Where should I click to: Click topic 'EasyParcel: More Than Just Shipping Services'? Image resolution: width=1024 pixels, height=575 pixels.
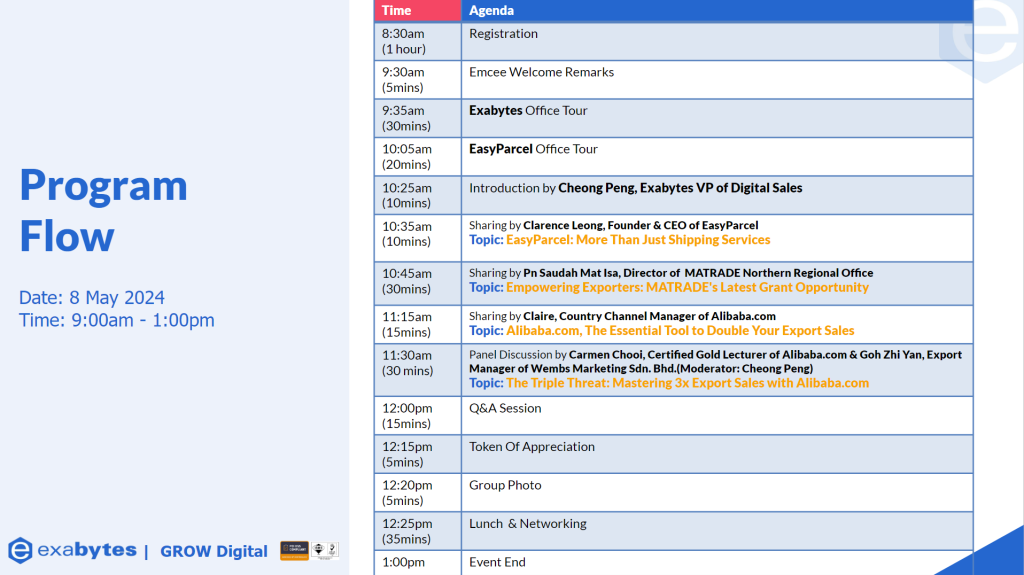click(638, 240)
